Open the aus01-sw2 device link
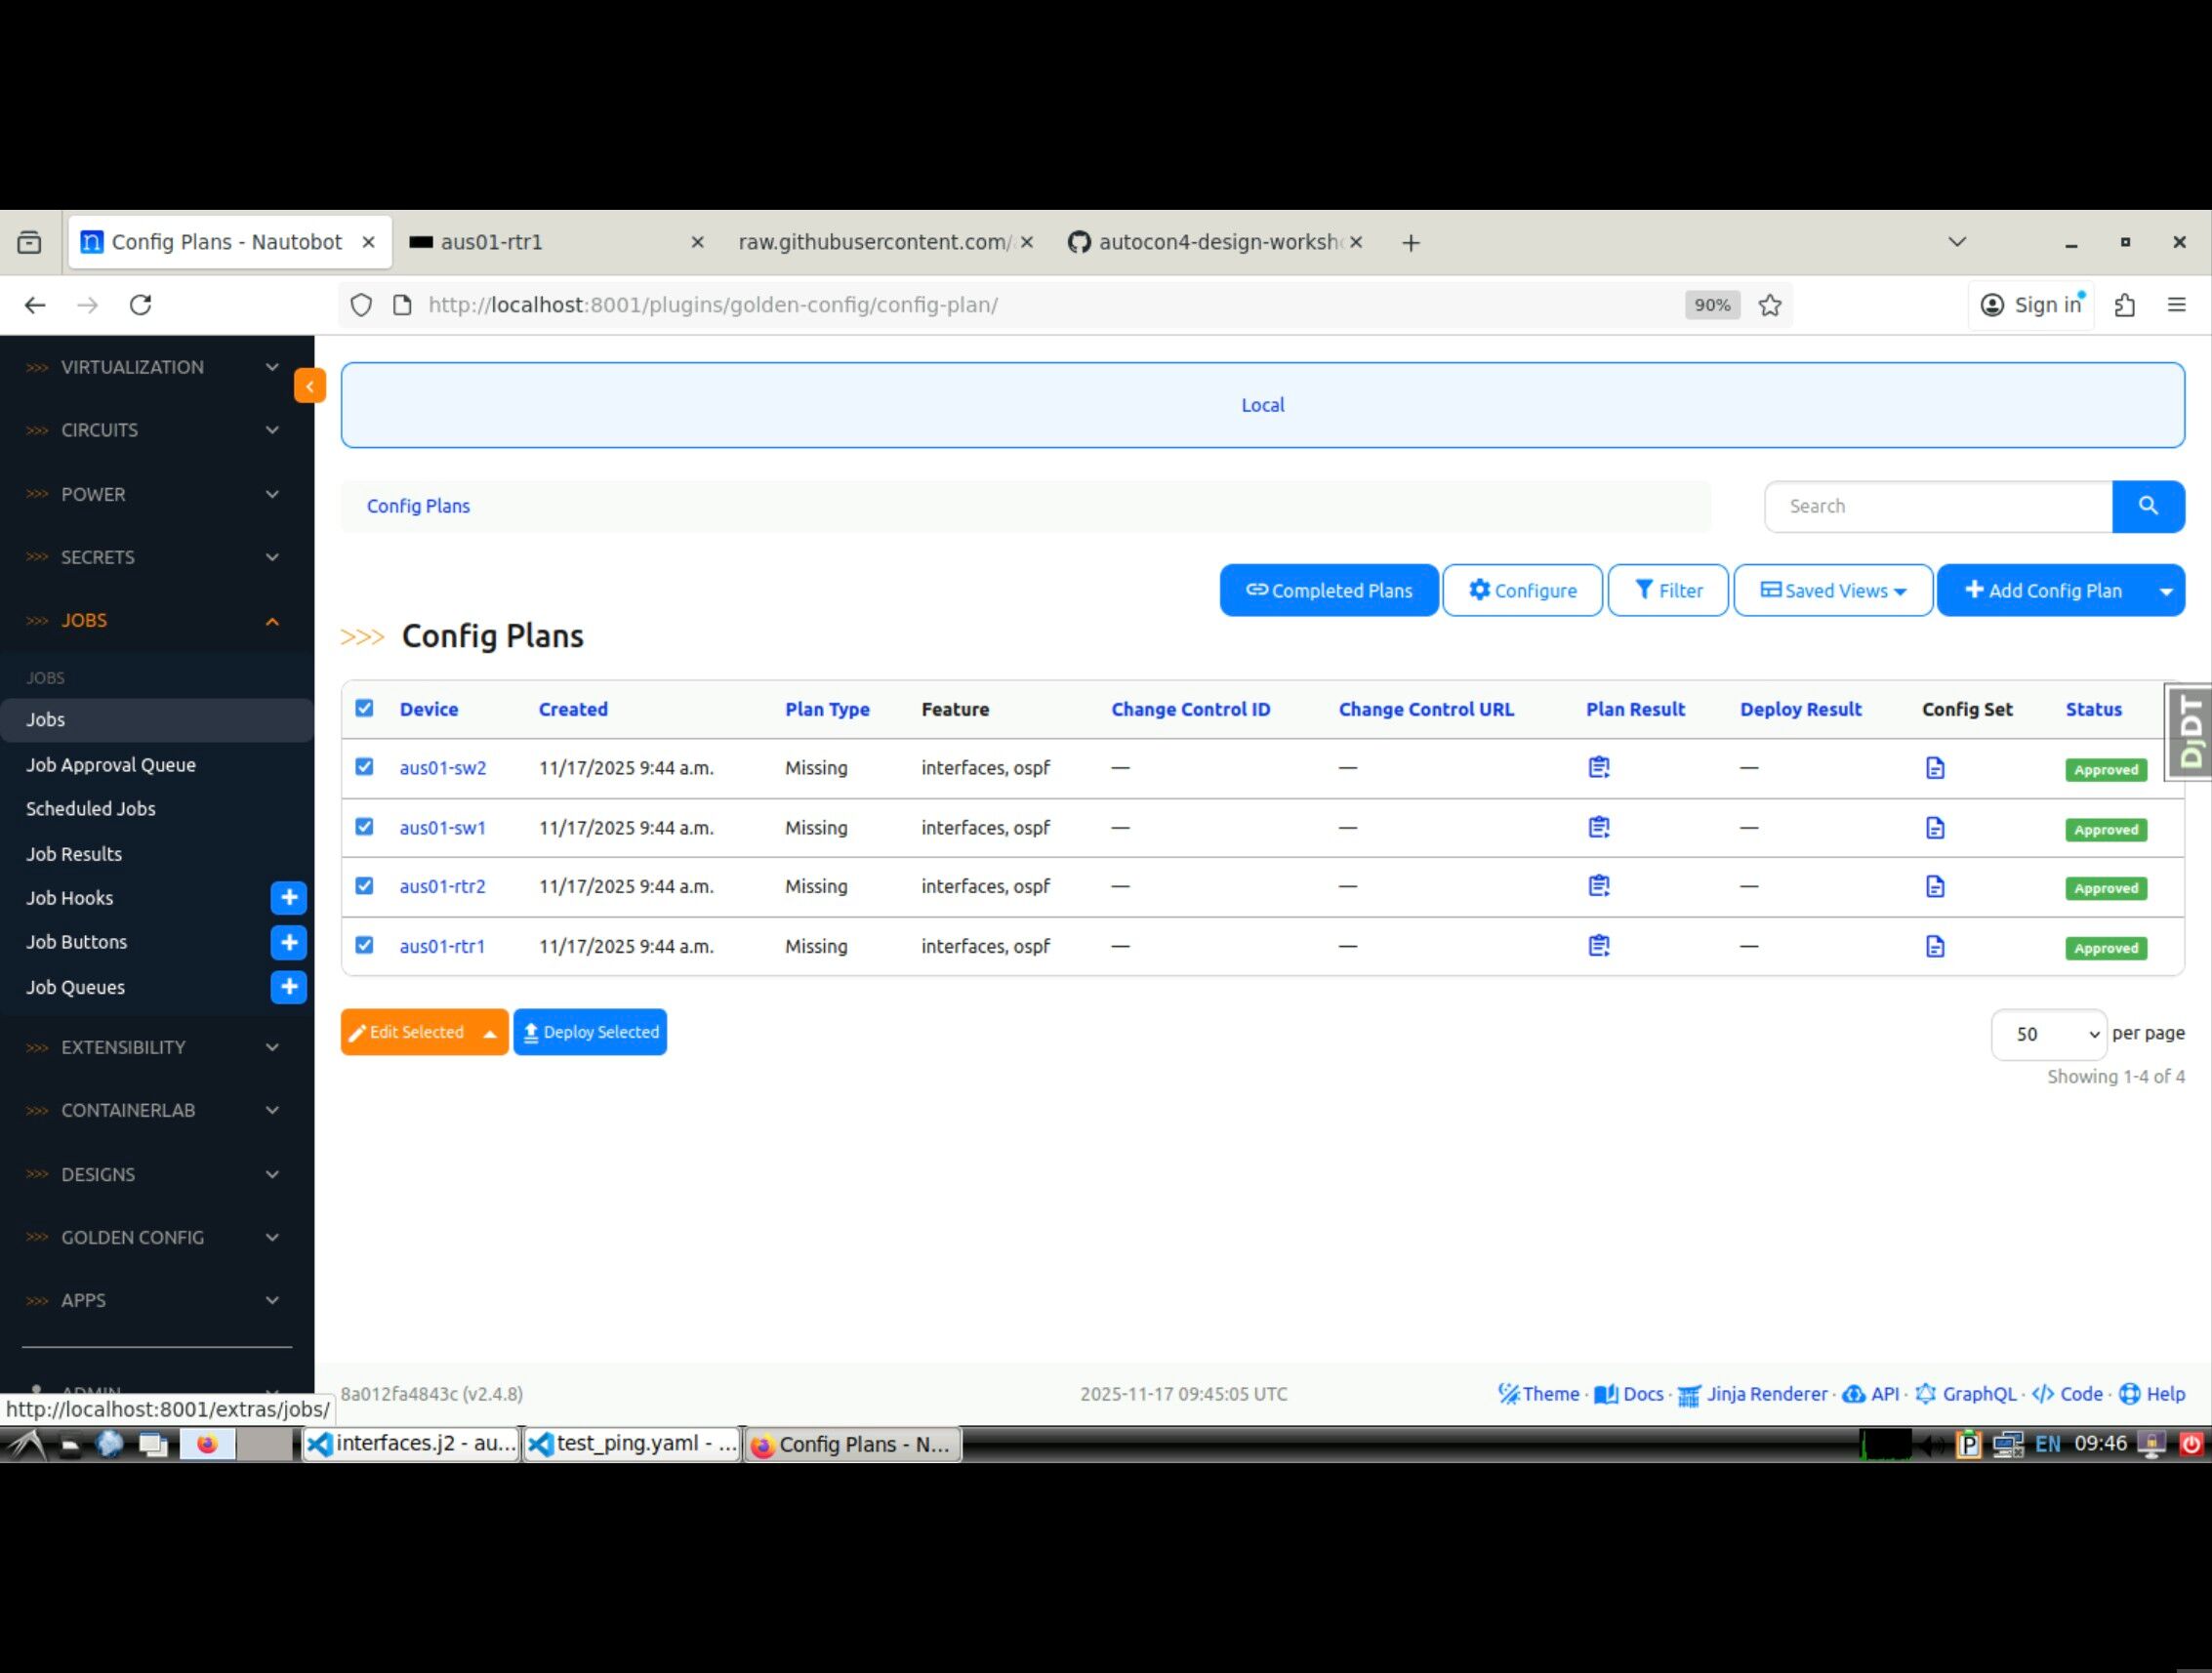The width and height of the screenshot is (2212, 1673). pyautogui.click(x=442, y=768)
